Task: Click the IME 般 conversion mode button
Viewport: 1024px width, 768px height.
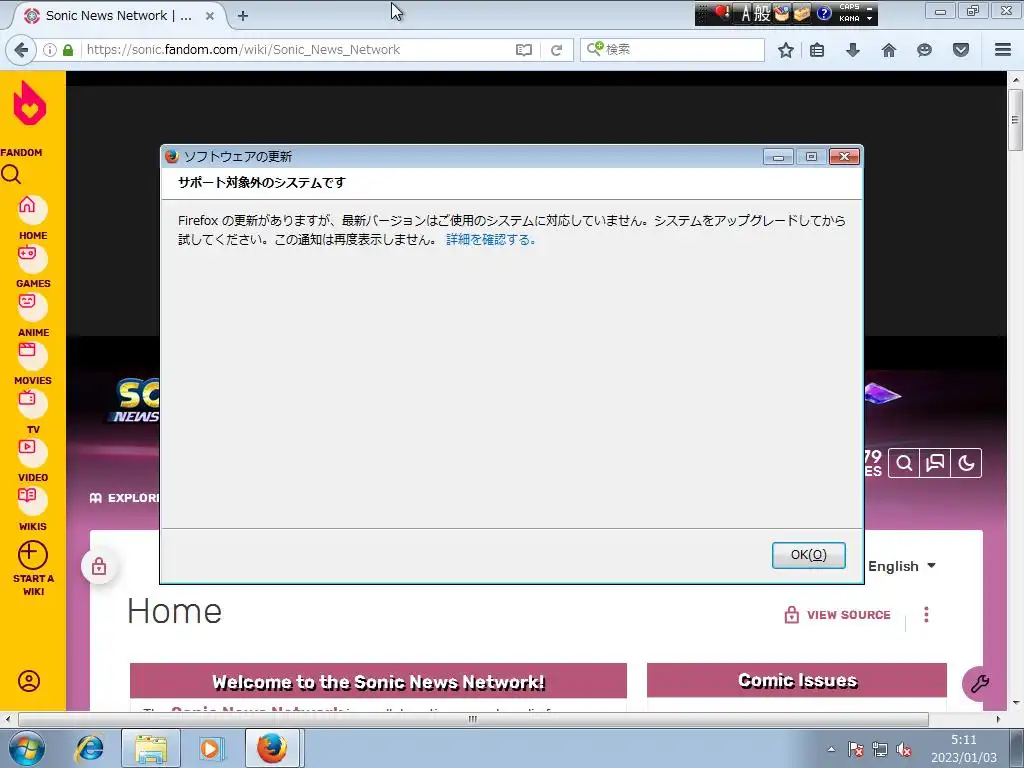Action: 762,13
